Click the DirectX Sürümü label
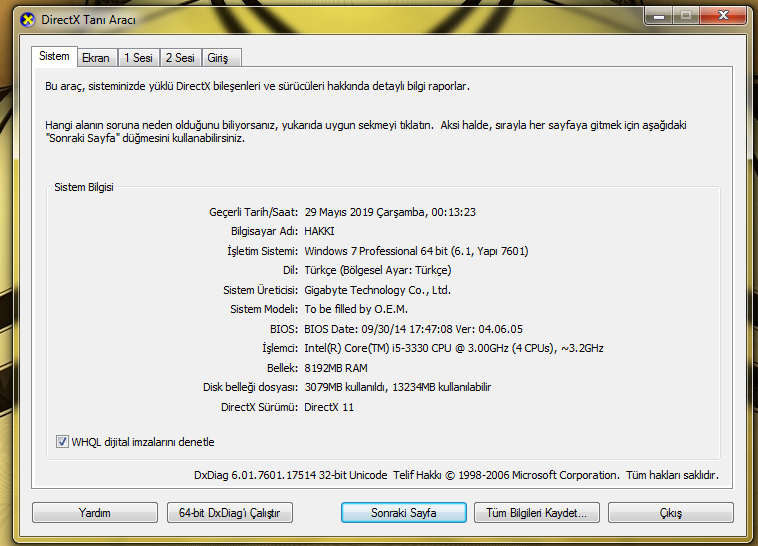The width and height of the screenshot is (758, 546). 259,407
